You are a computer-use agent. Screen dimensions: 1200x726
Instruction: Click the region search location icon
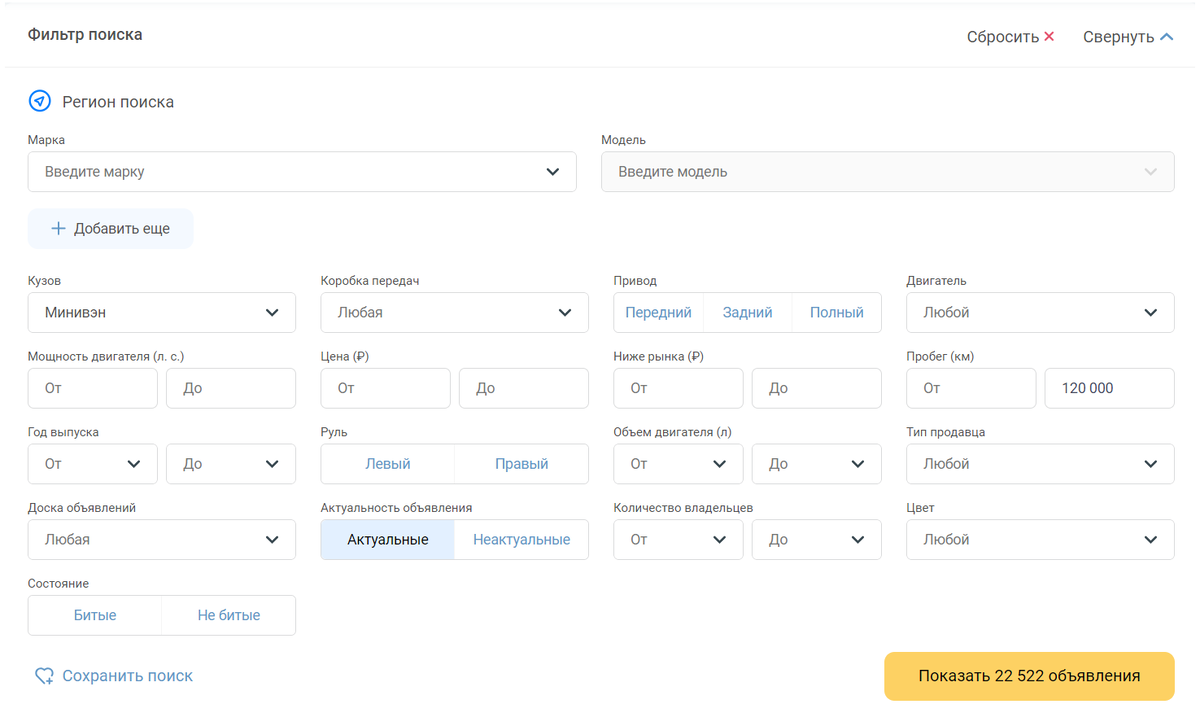[39, 101]
